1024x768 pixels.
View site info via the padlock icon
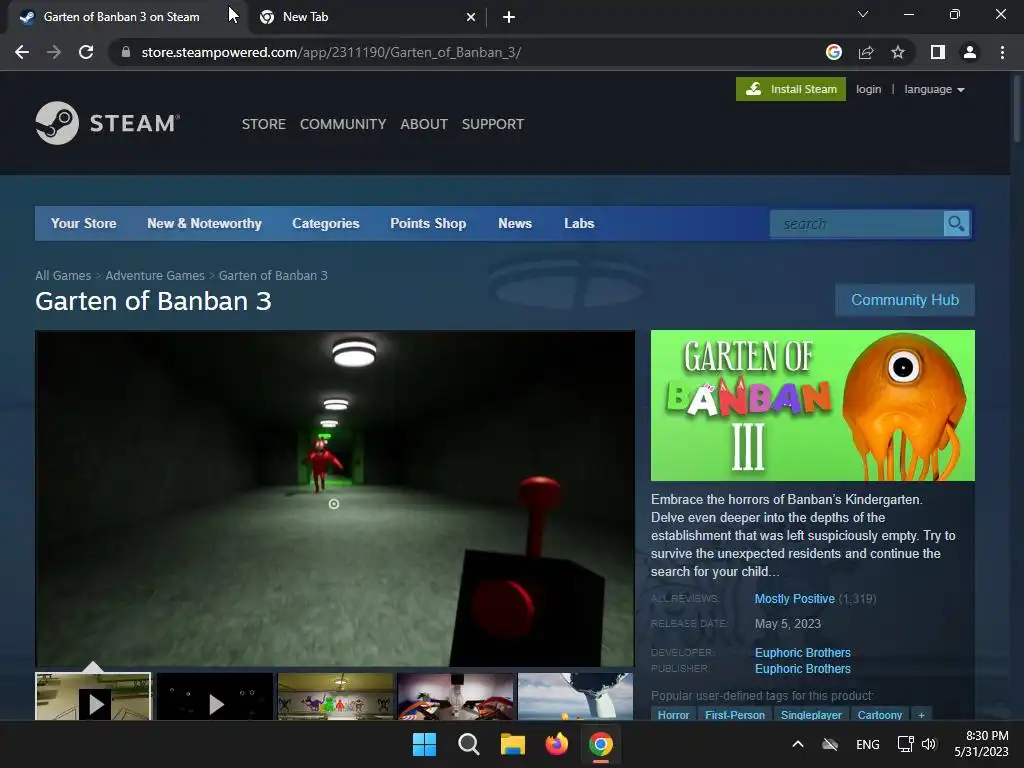click(126, 52)
